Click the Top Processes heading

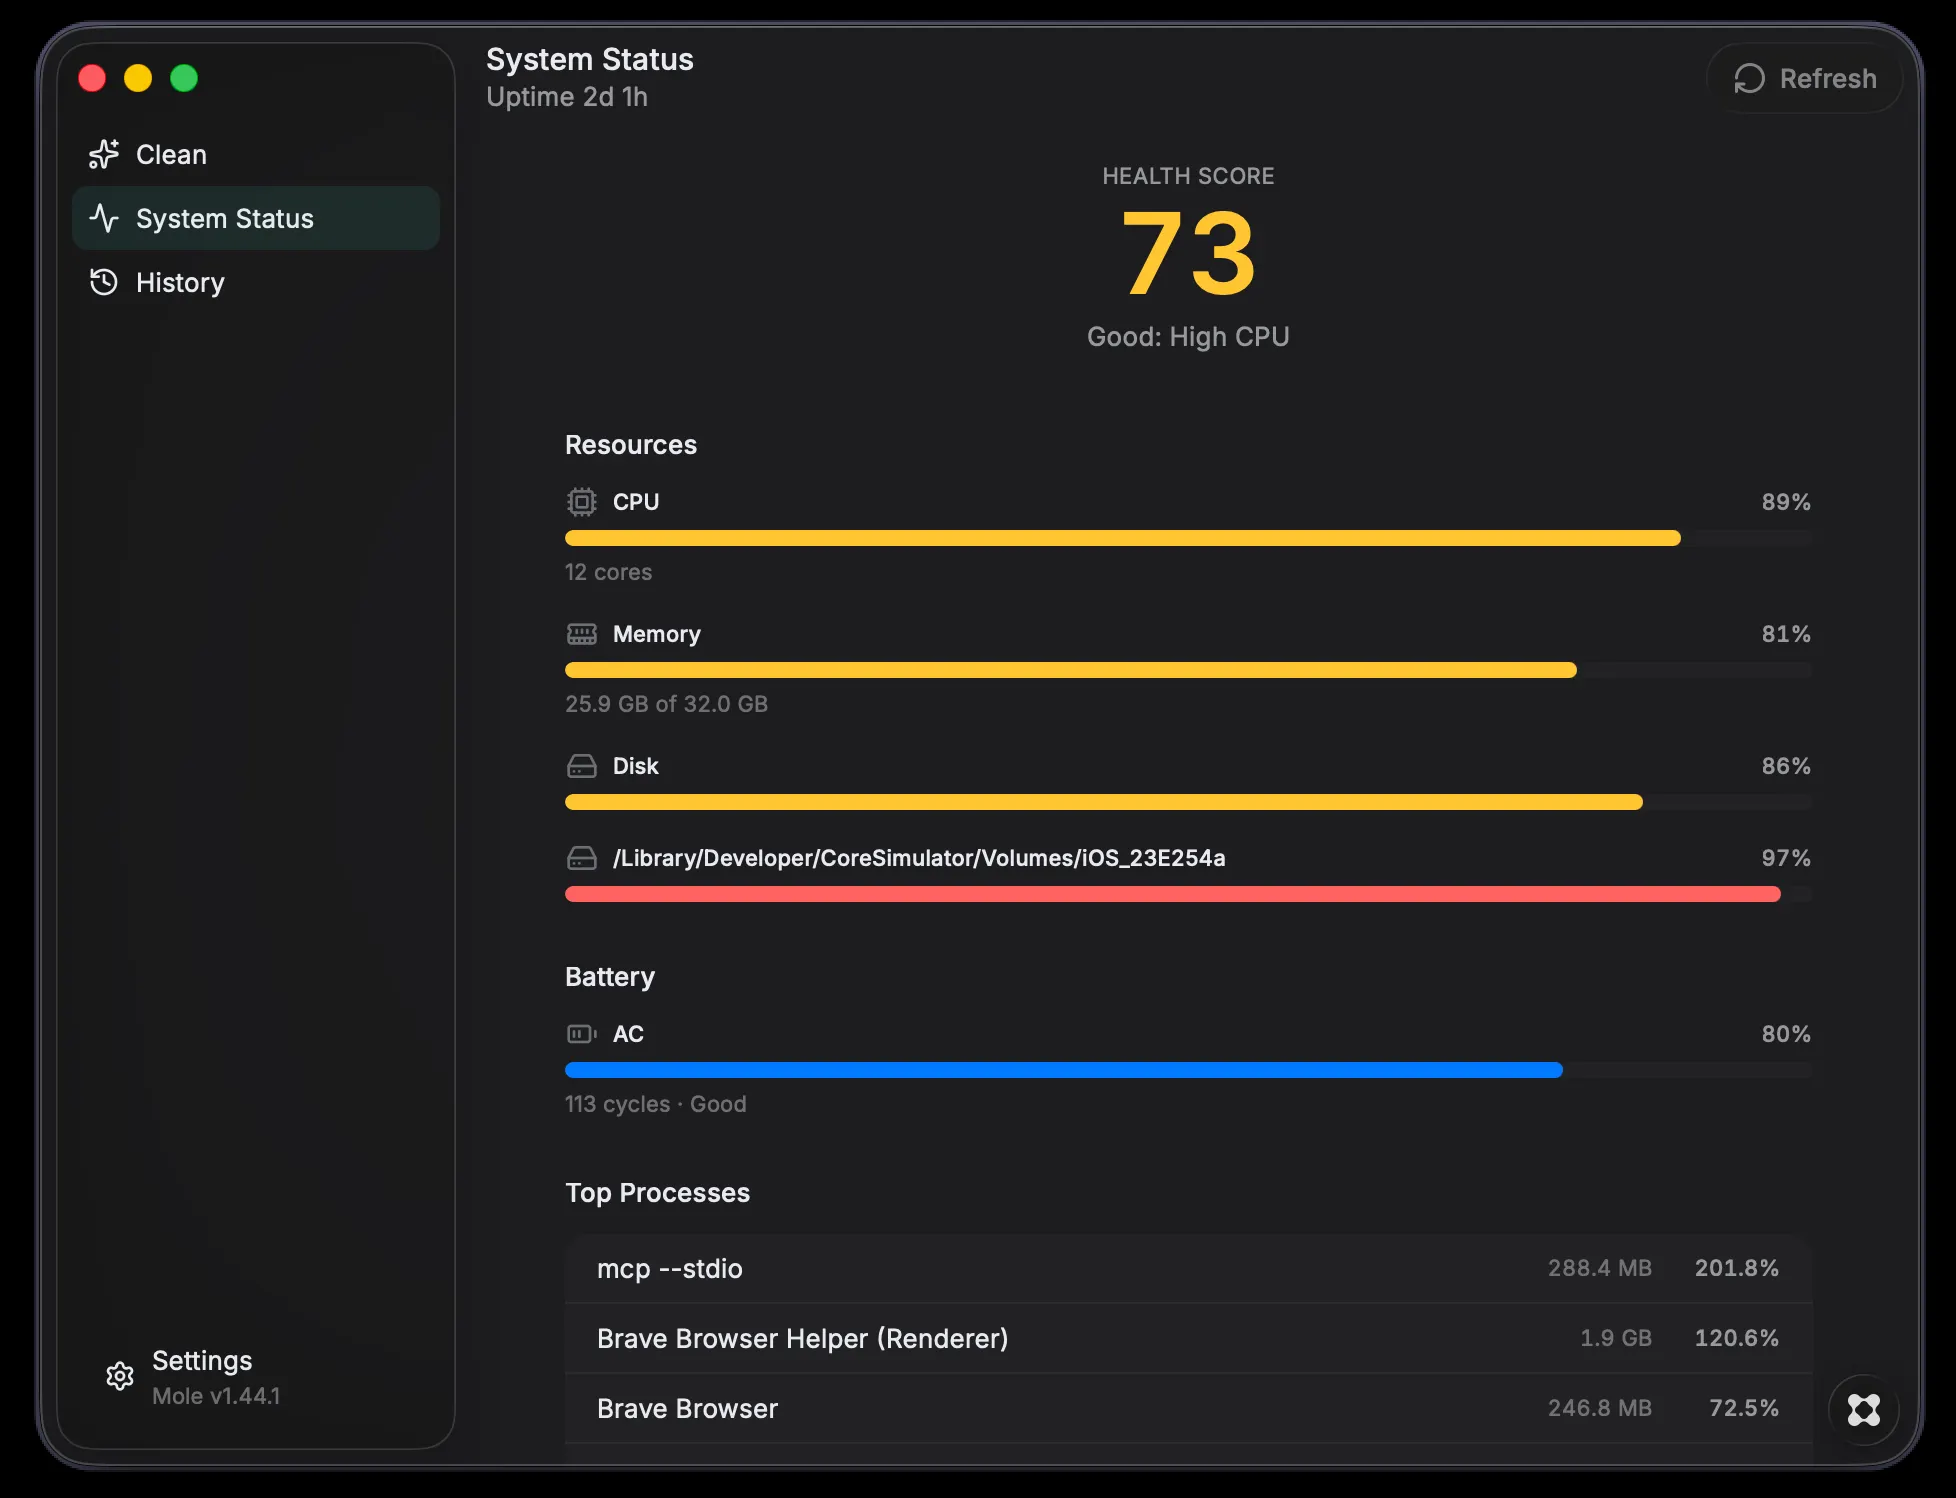pos(657,1193)
